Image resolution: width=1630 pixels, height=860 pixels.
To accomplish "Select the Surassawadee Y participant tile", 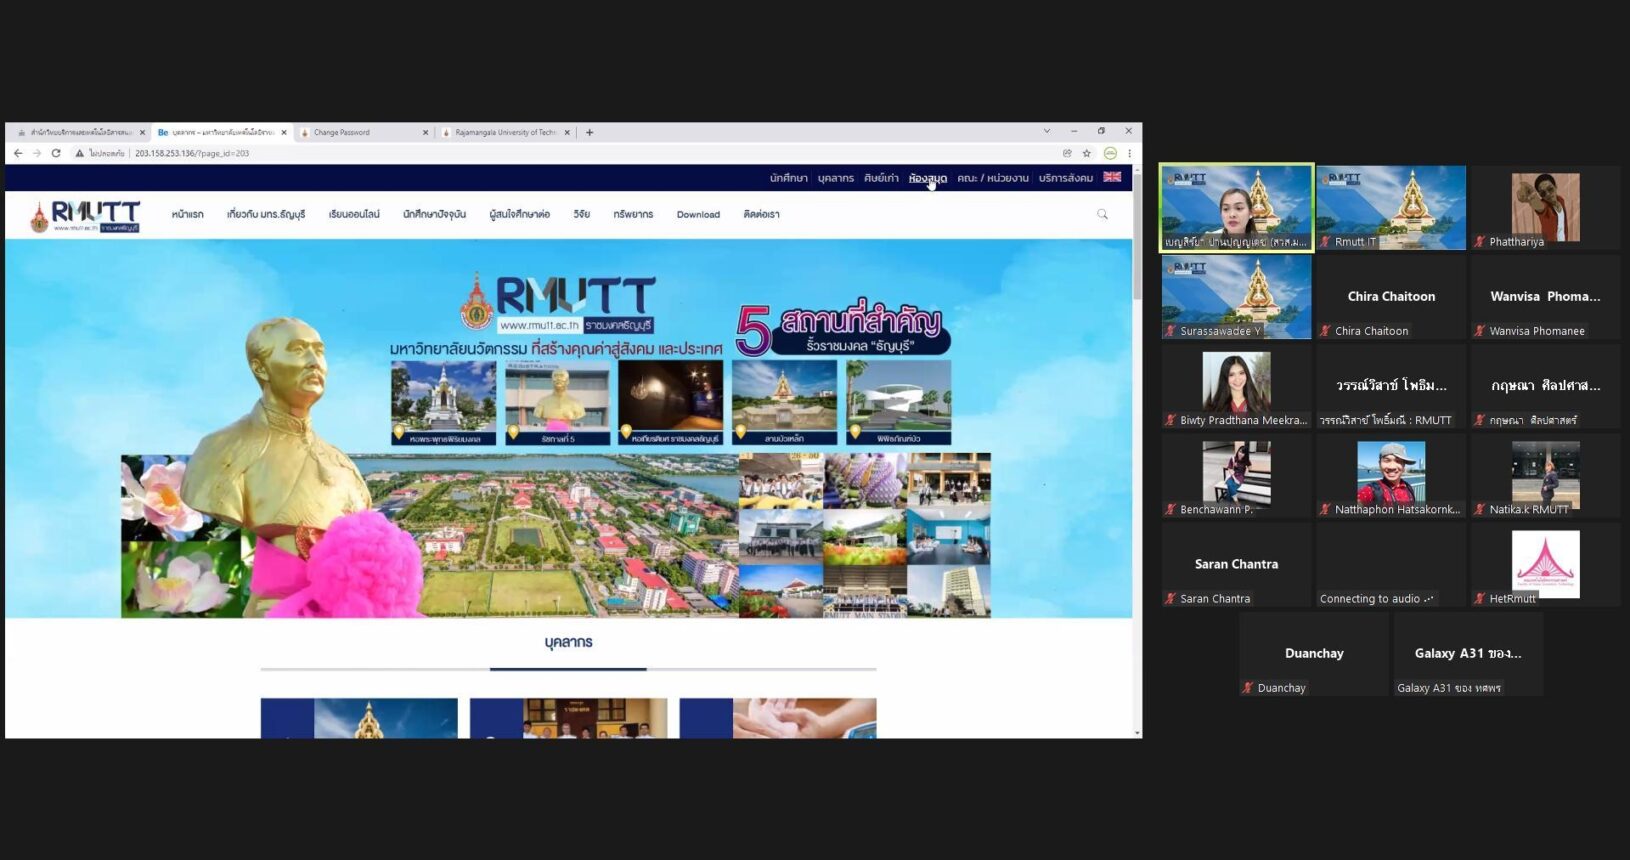I will coord(1236,297).
